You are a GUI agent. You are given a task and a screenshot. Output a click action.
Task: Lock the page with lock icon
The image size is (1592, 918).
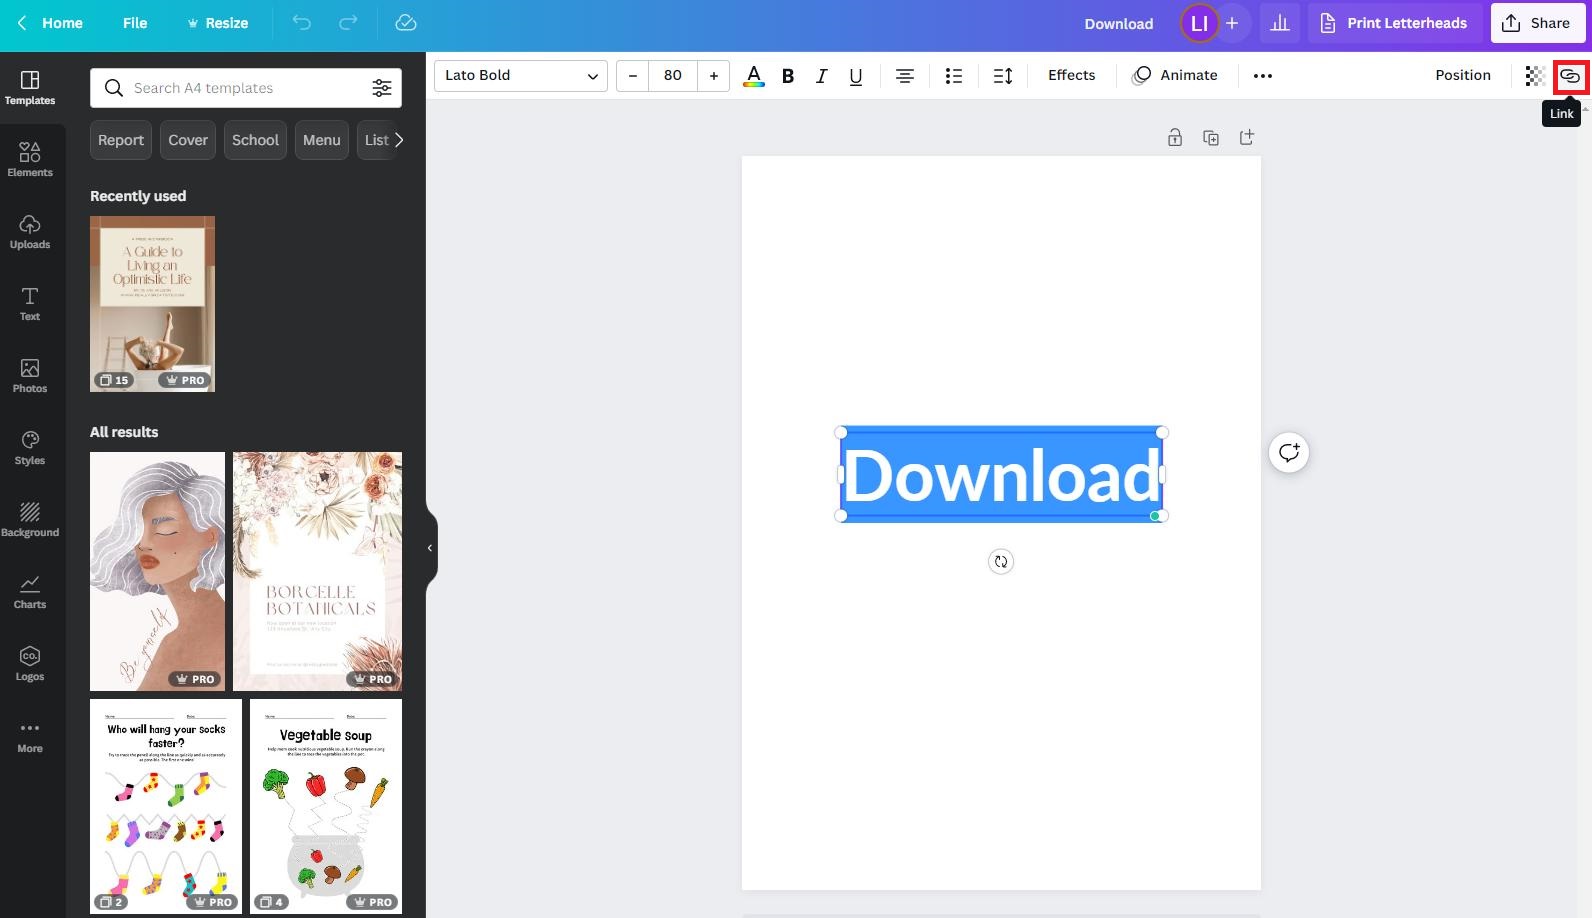click(x=1175, y=138)
